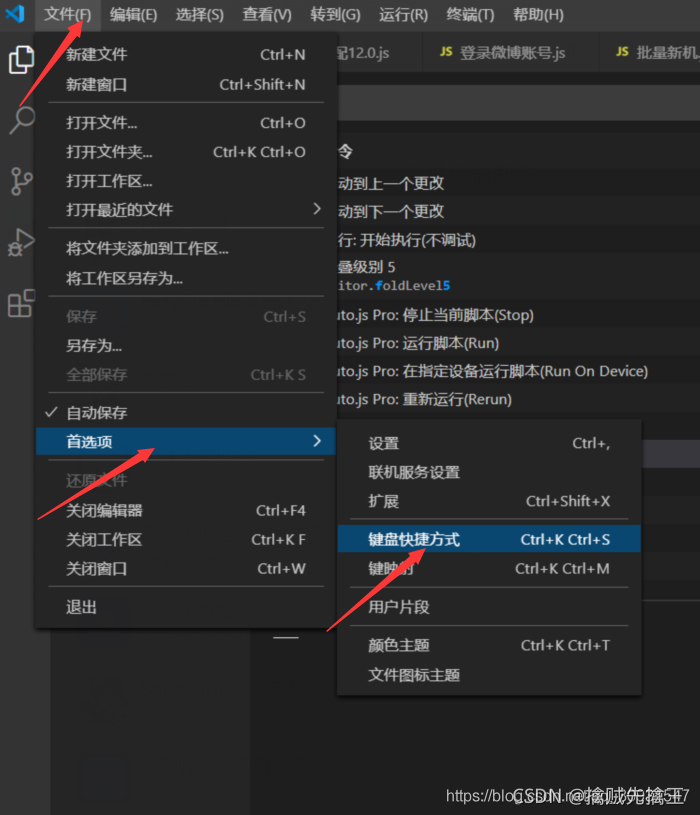Click row 叠级别 5

[x=518, y=275]
